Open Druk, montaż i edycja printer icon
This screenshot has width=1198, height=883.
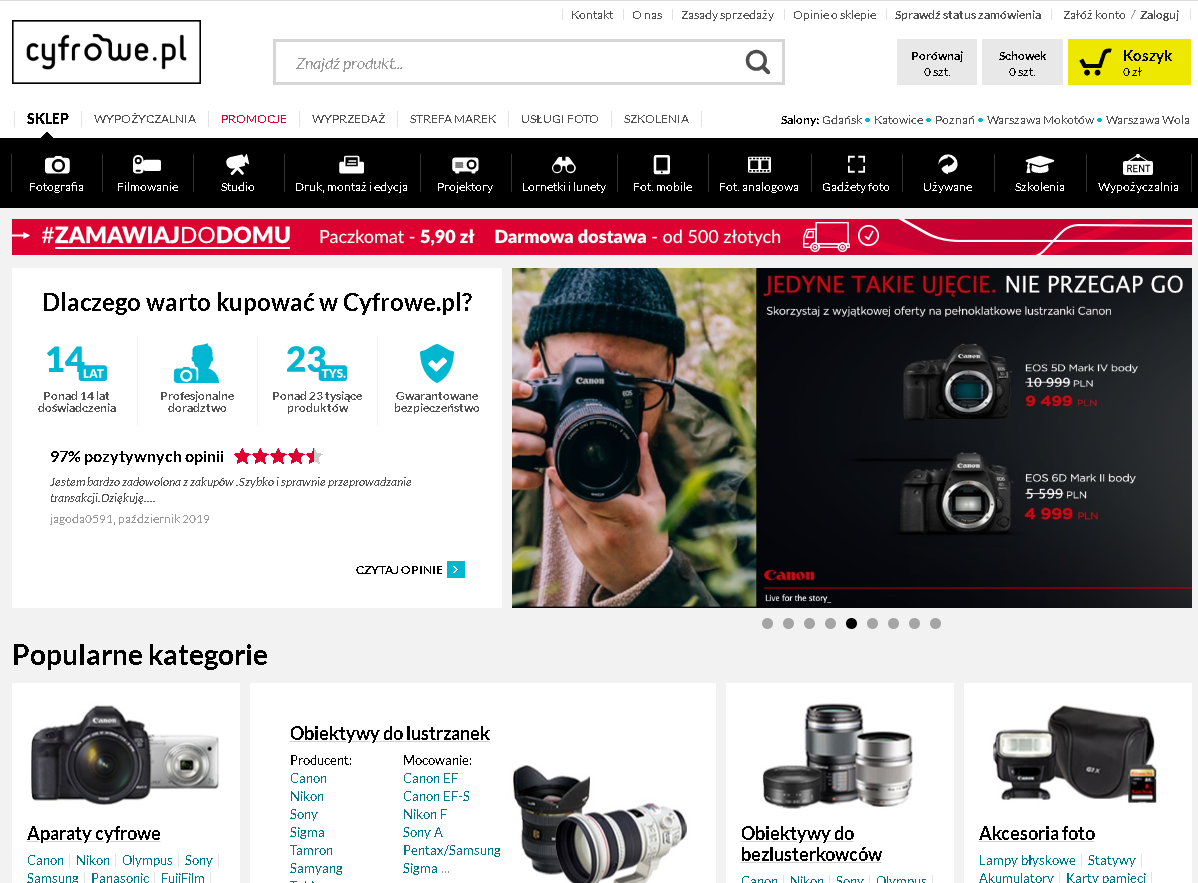click(x=351, y=164)
